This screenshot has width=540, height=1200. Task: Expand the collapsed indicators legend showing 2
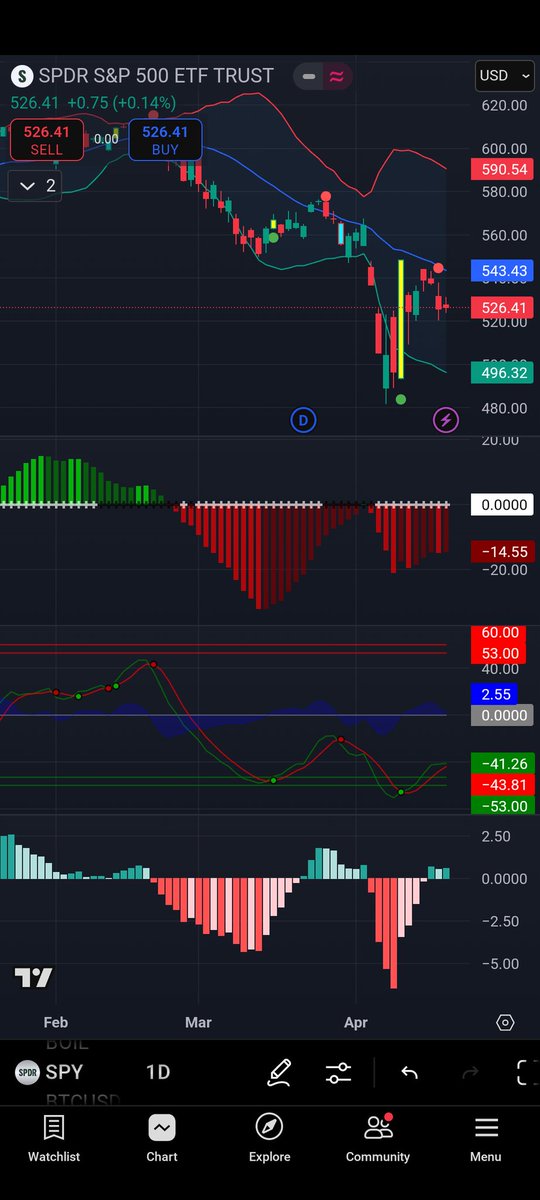click(x=37, y=186)
